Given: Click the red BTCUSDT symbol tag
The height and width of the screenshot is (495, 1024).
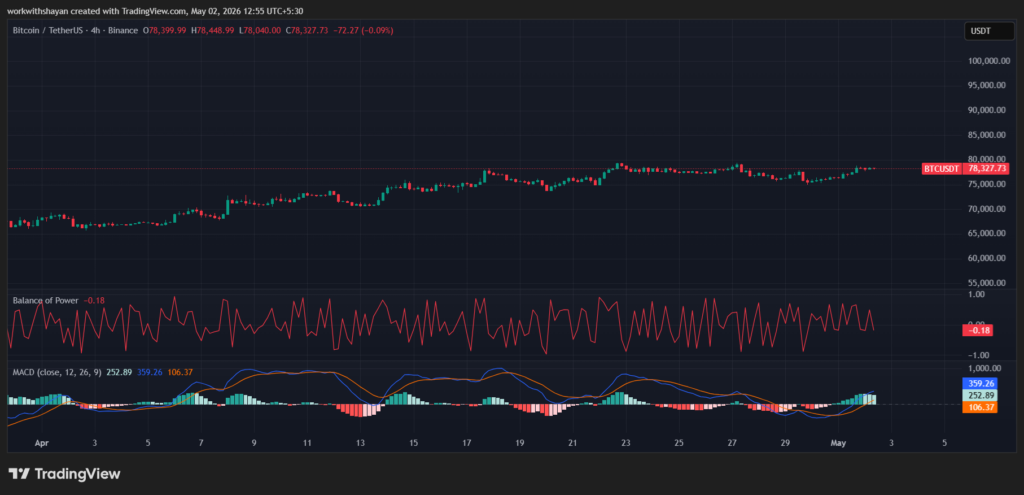Looking at the screenshot, I should 942,168.
